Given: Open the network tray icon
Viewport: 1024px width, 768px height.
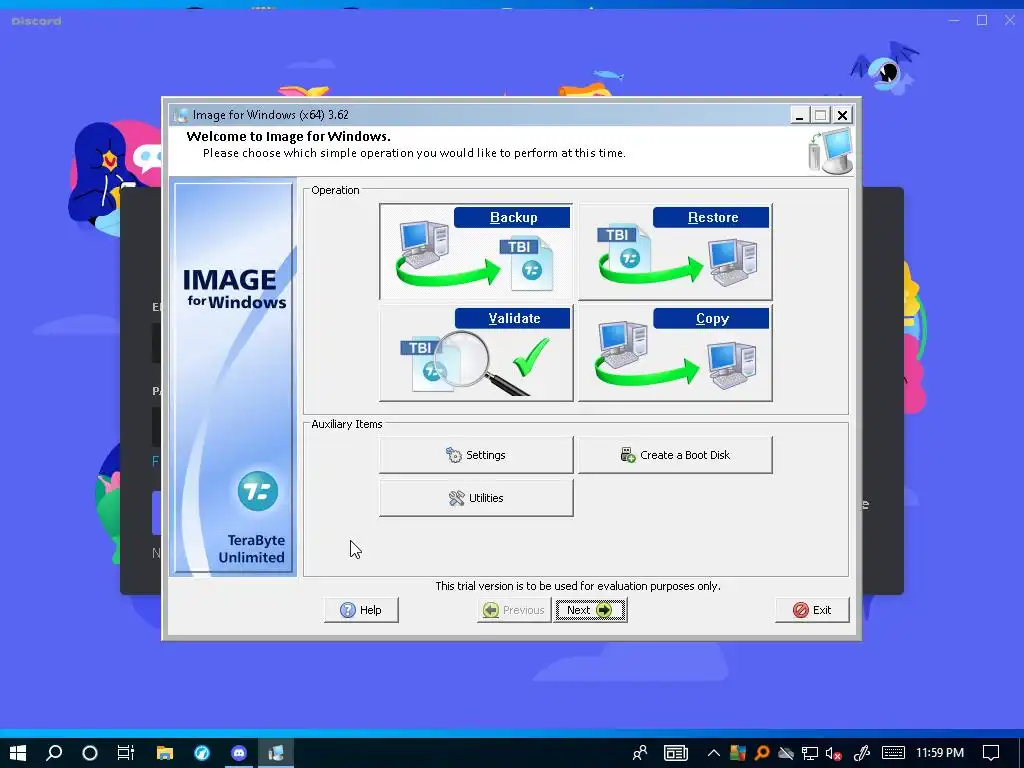Looking at the screenshot, I should [x=810, y=754].
